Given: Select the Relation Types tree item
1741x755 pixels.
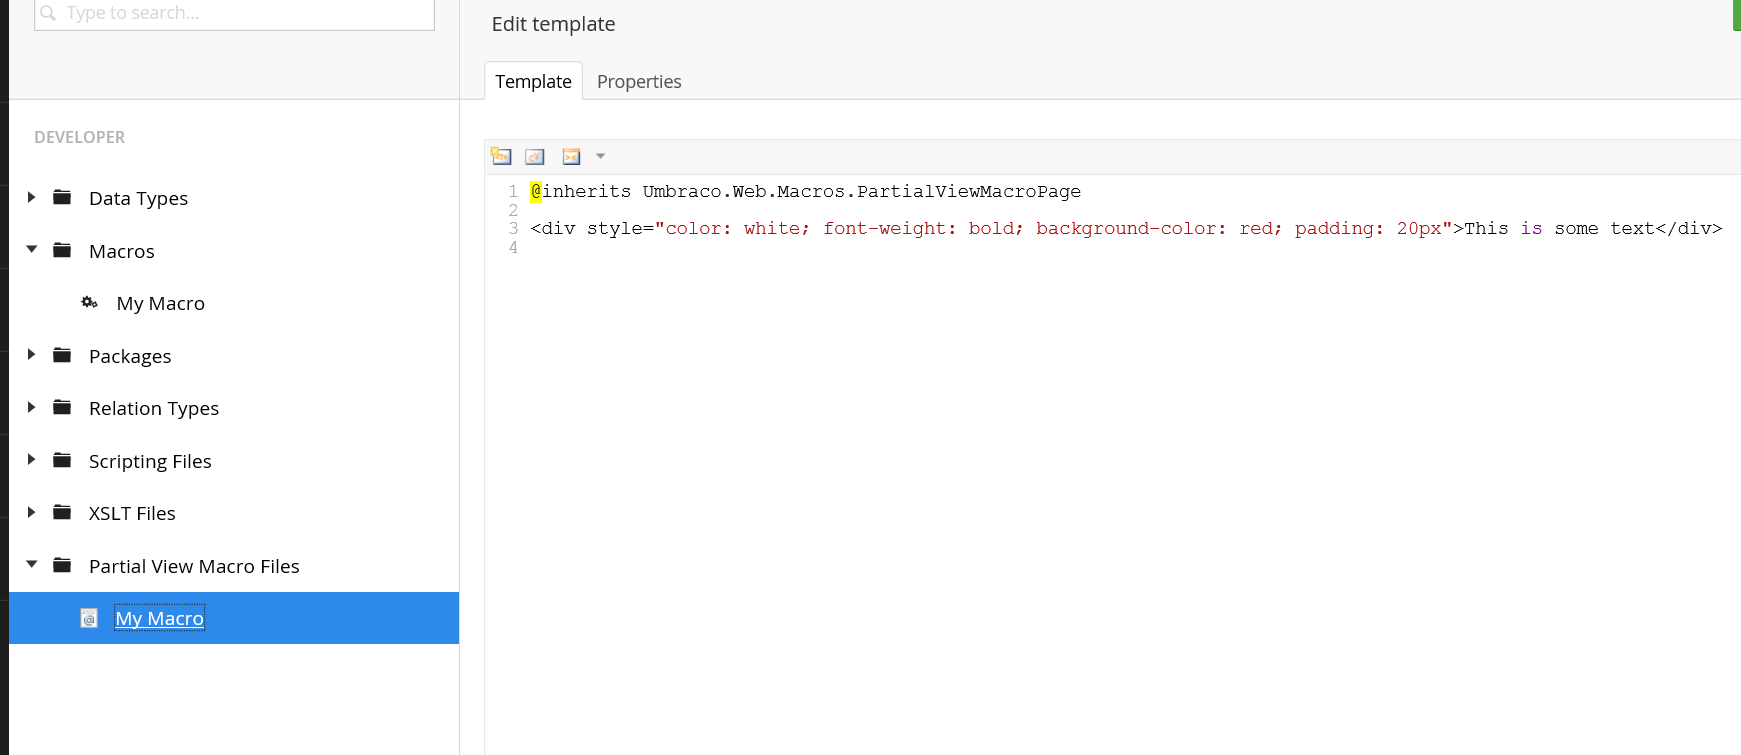Looking at the screenshot, I should tap(154, 408).
